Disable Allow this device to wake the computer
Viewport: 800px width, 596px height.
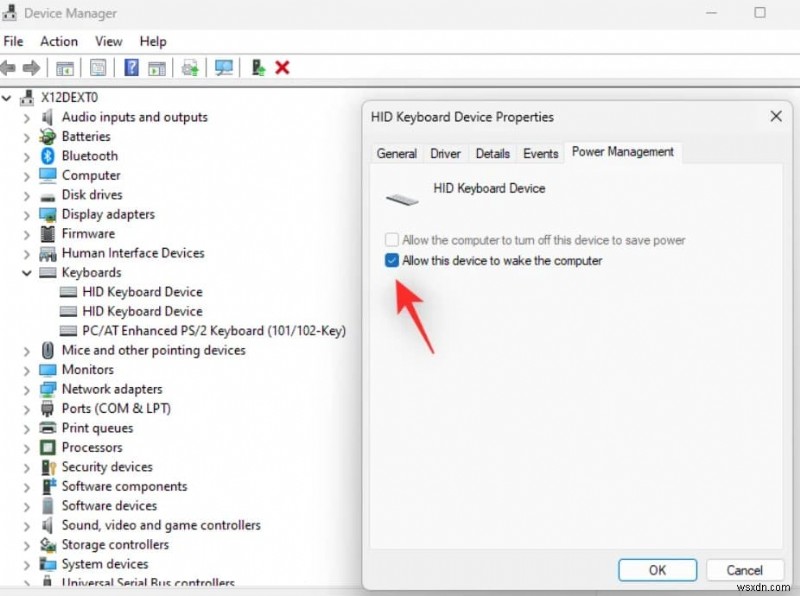click(x=391, y=261)
